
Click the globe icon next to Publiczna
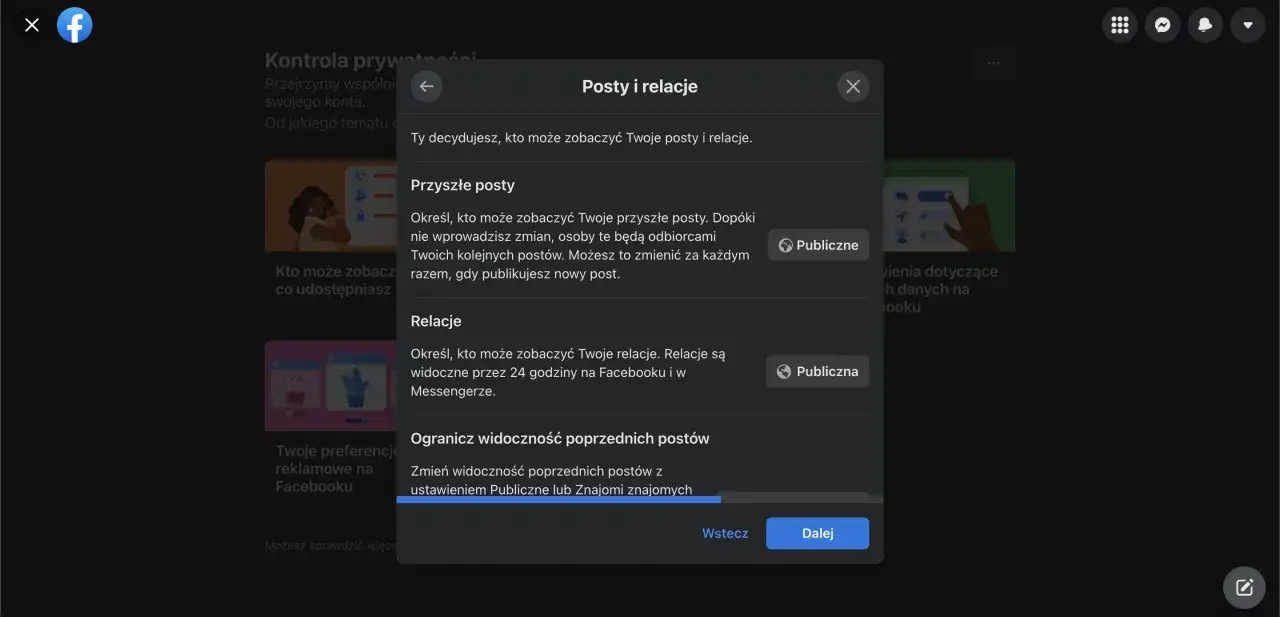pyautogui.click(x=784, y=371)
